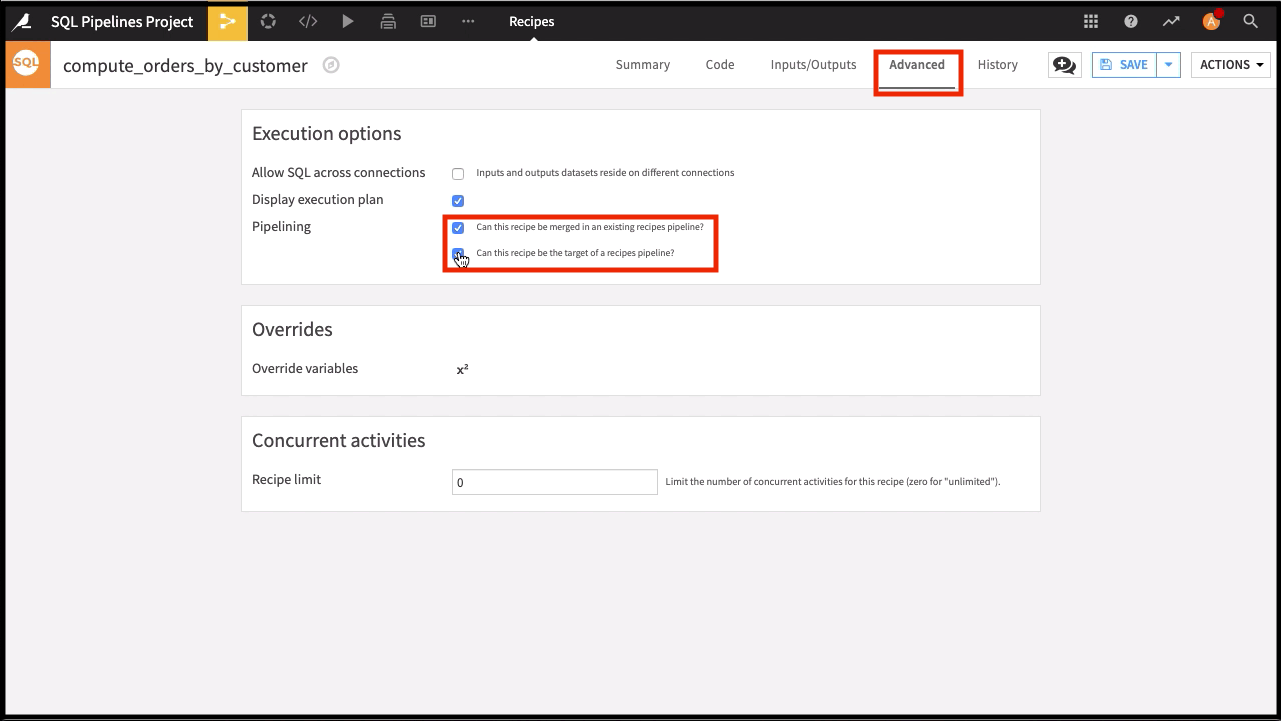The height and width of the screenshot is (721, 1281).
Task: Expand the three-dots more menu
Action: tap(468, 22)
